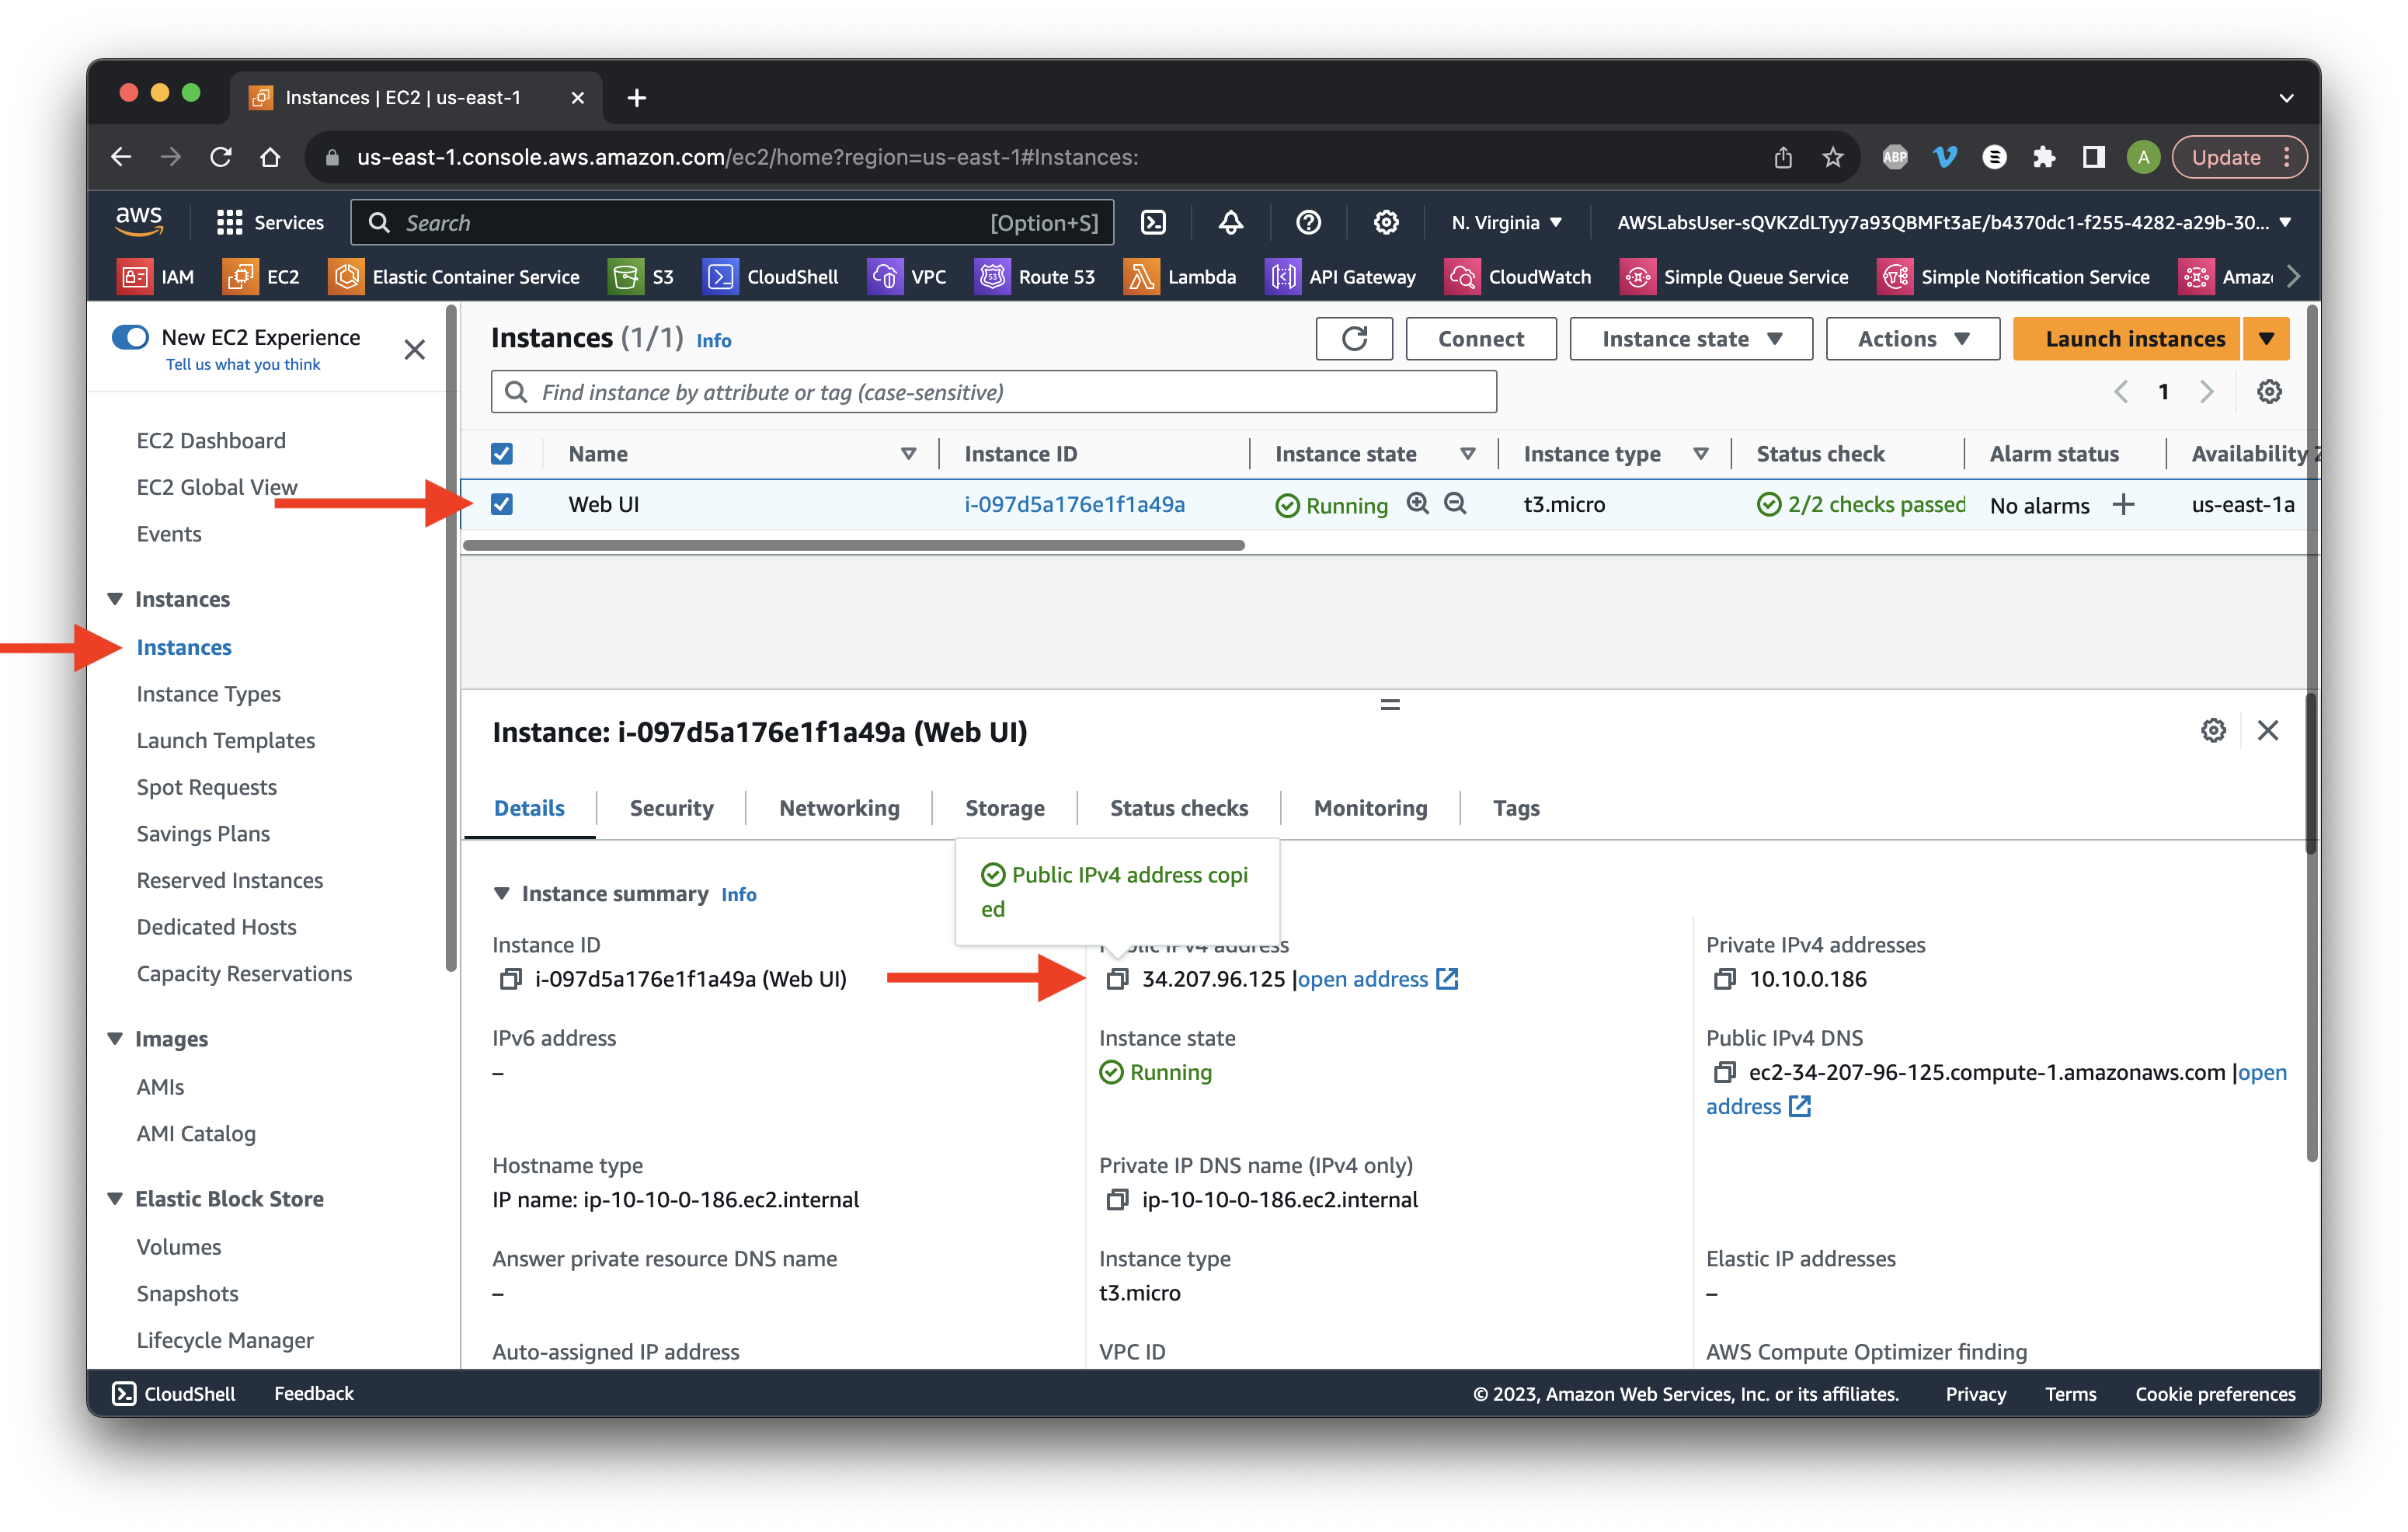Switch to the Tags tab
This screenshot has width=2408, height=1532.
point(1516,807)
